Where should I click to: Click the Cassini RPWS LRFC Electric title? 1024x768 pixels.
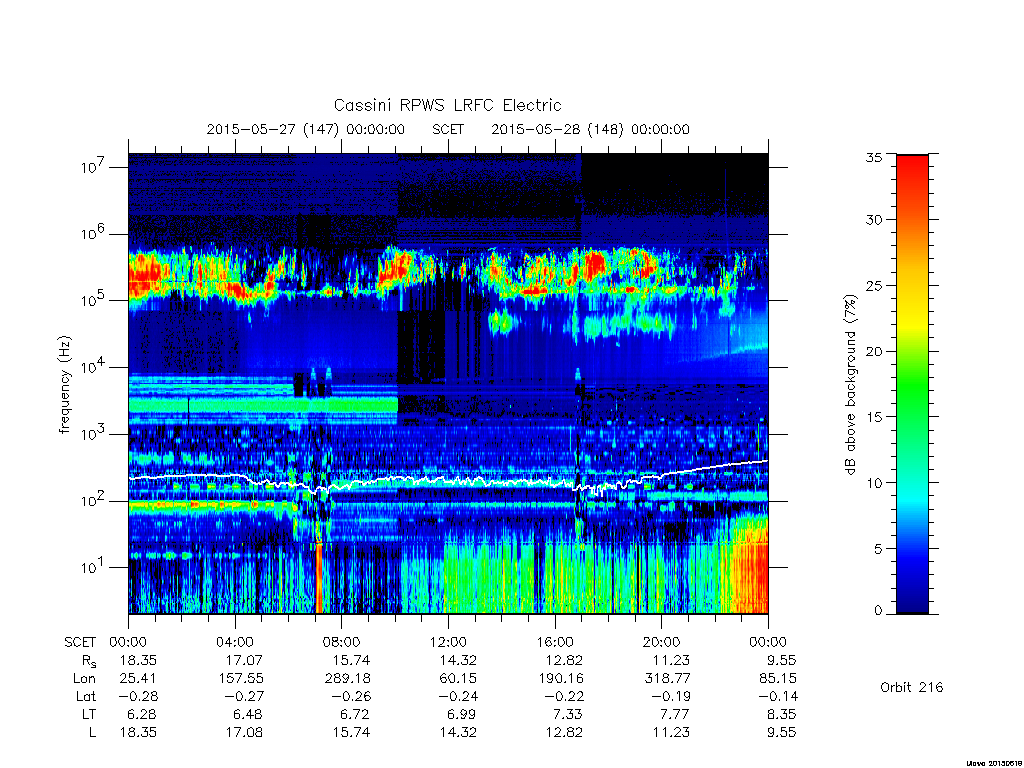447,105
